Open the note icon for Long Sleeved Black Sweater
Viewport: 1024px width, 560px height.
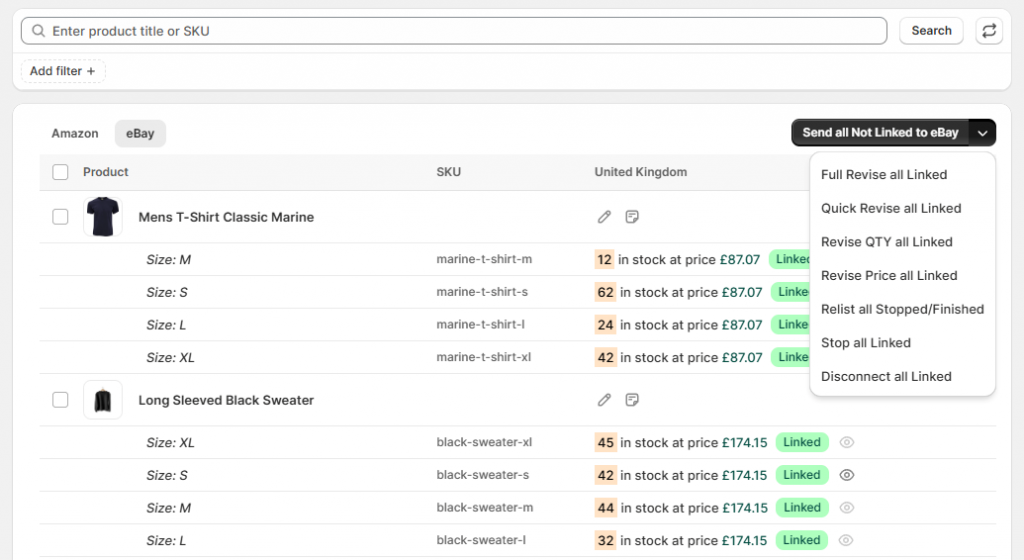(x=632, y=400)
